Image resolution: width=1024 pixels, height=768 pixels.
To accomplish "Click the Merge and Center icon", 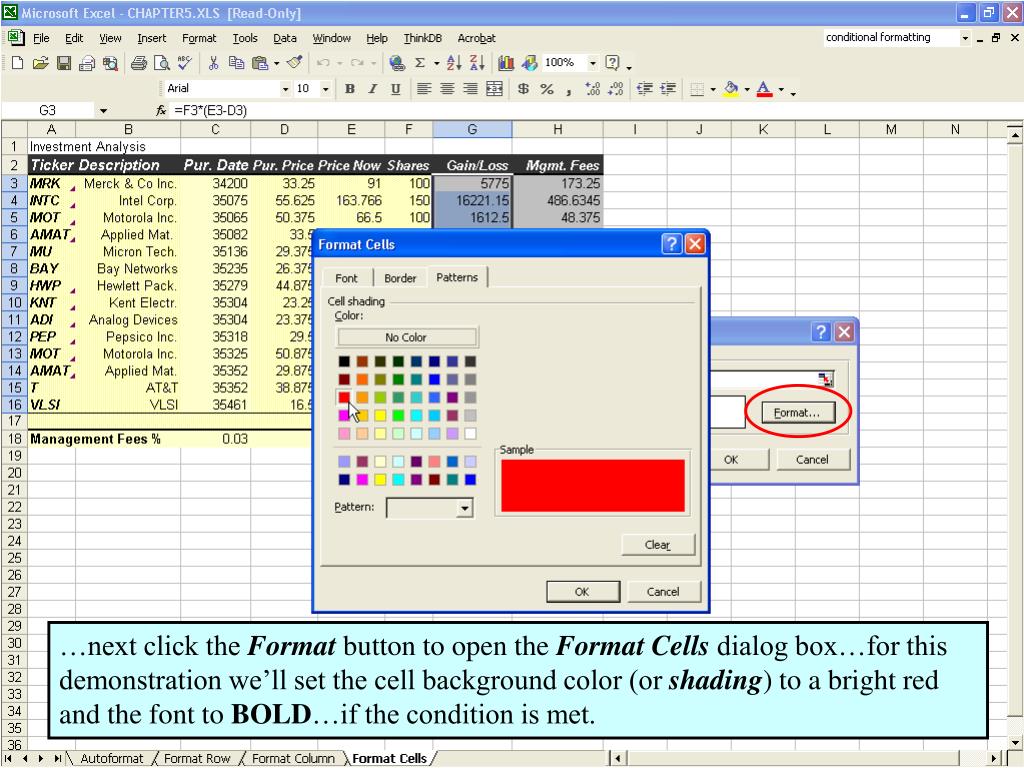I will click(x=494, y=89).
